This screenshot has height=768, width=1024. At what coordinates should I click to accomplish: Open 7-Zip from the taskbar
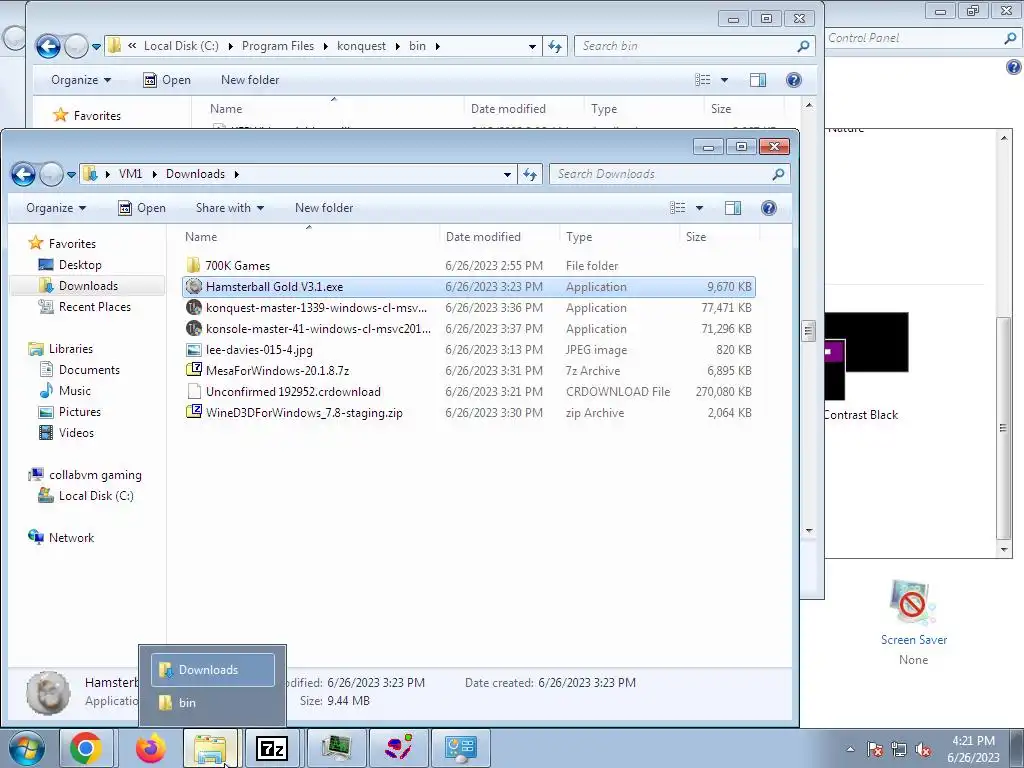(x=272, y=748)
